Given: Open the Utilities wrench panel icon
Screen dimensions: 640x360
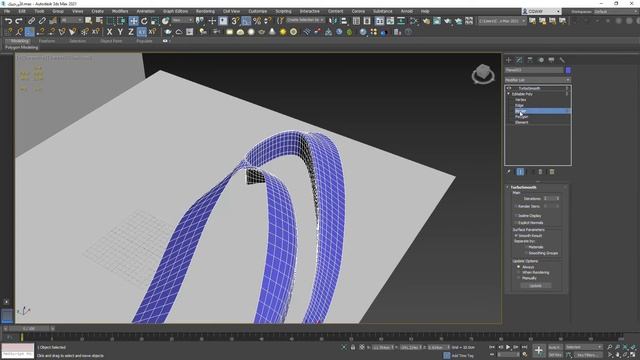Looking at the screenshot, I should (x=562, y=60).
